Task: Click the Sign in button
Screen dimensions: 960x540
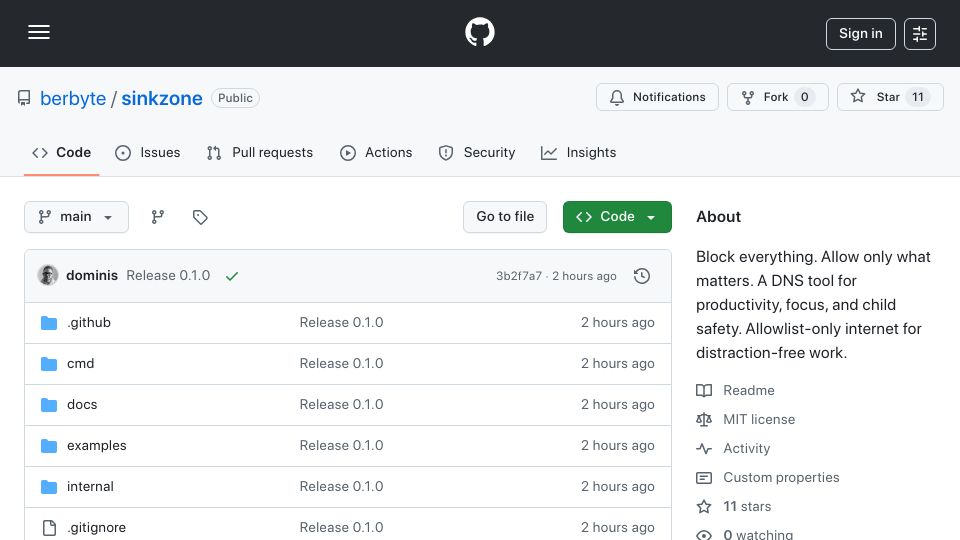Action: (860, 34)
